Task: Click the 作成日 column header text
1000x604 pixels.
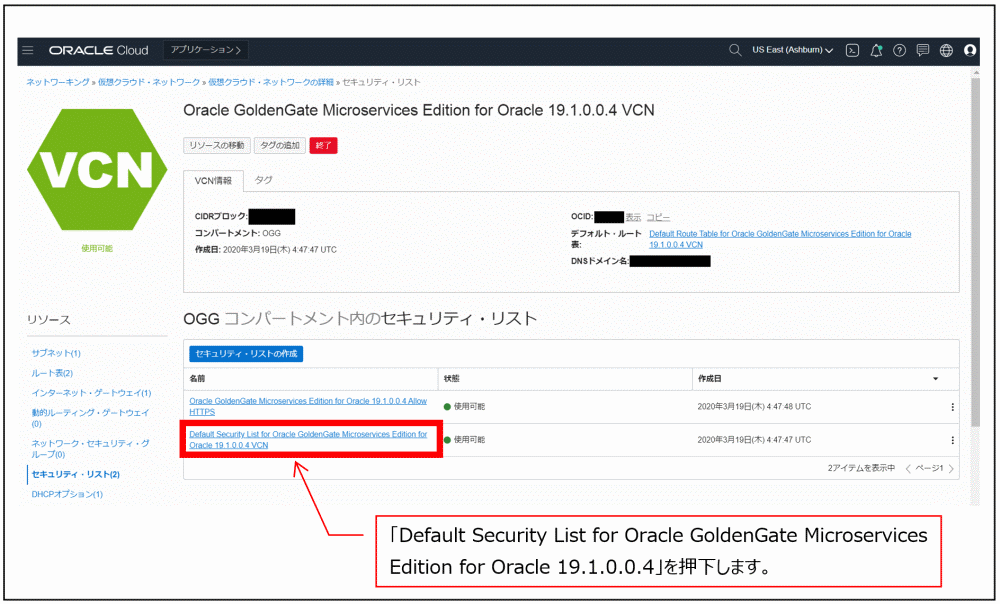Action: coord(709,379)
